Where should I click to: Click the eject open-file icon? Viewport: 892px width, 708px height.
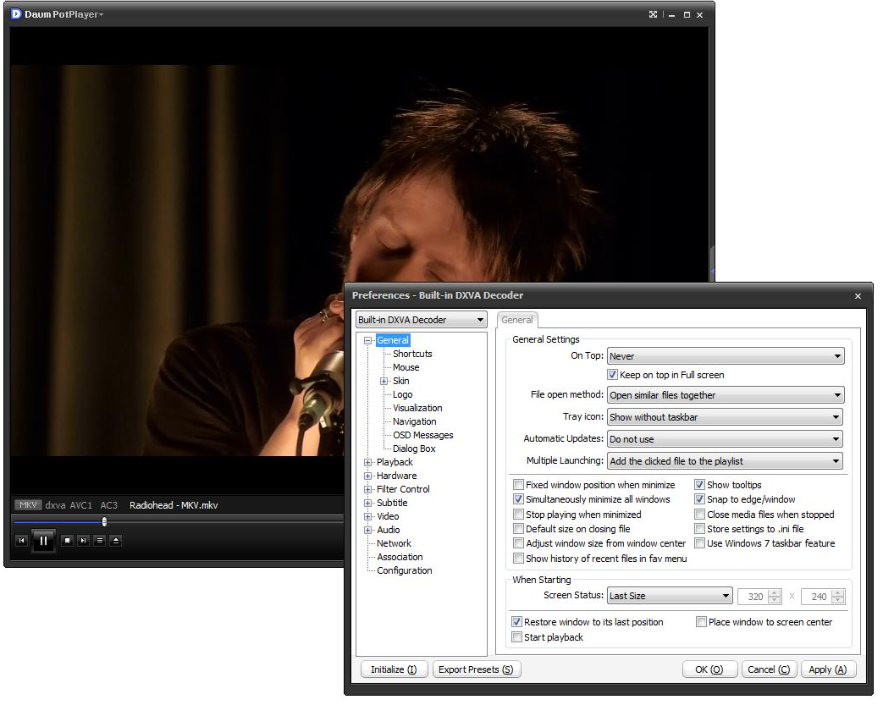click(x=115, y=540)
